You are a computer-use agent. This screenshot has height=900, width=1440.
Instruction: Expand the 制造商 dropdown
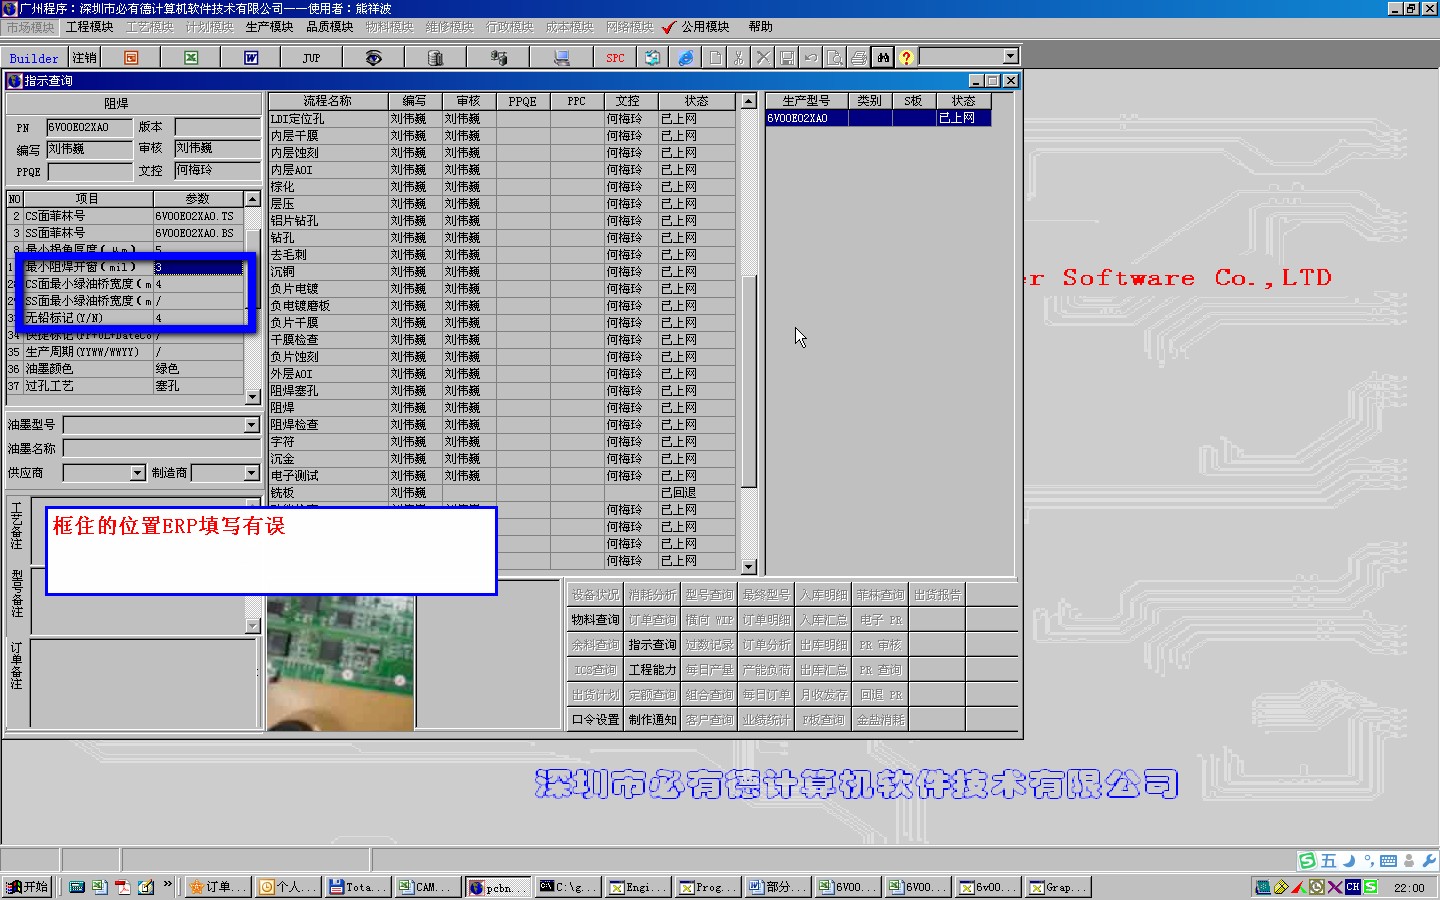point(252,473)
